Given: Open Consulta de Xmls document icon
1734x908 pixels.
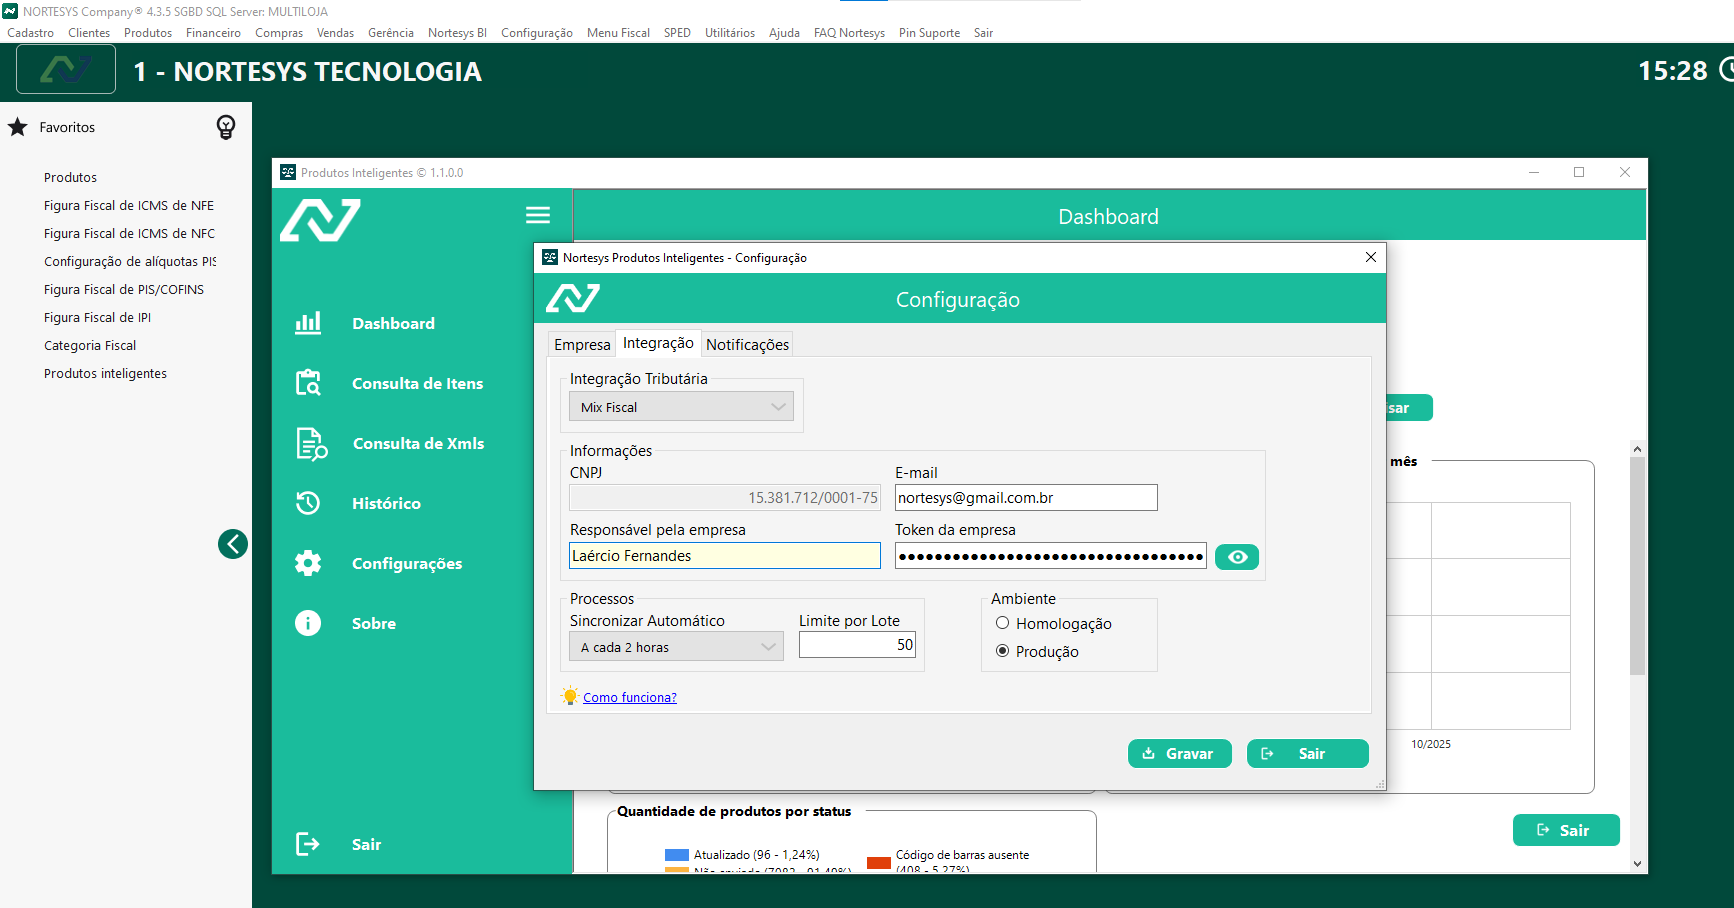Looking at the screenshot, I should coord(310,443).
